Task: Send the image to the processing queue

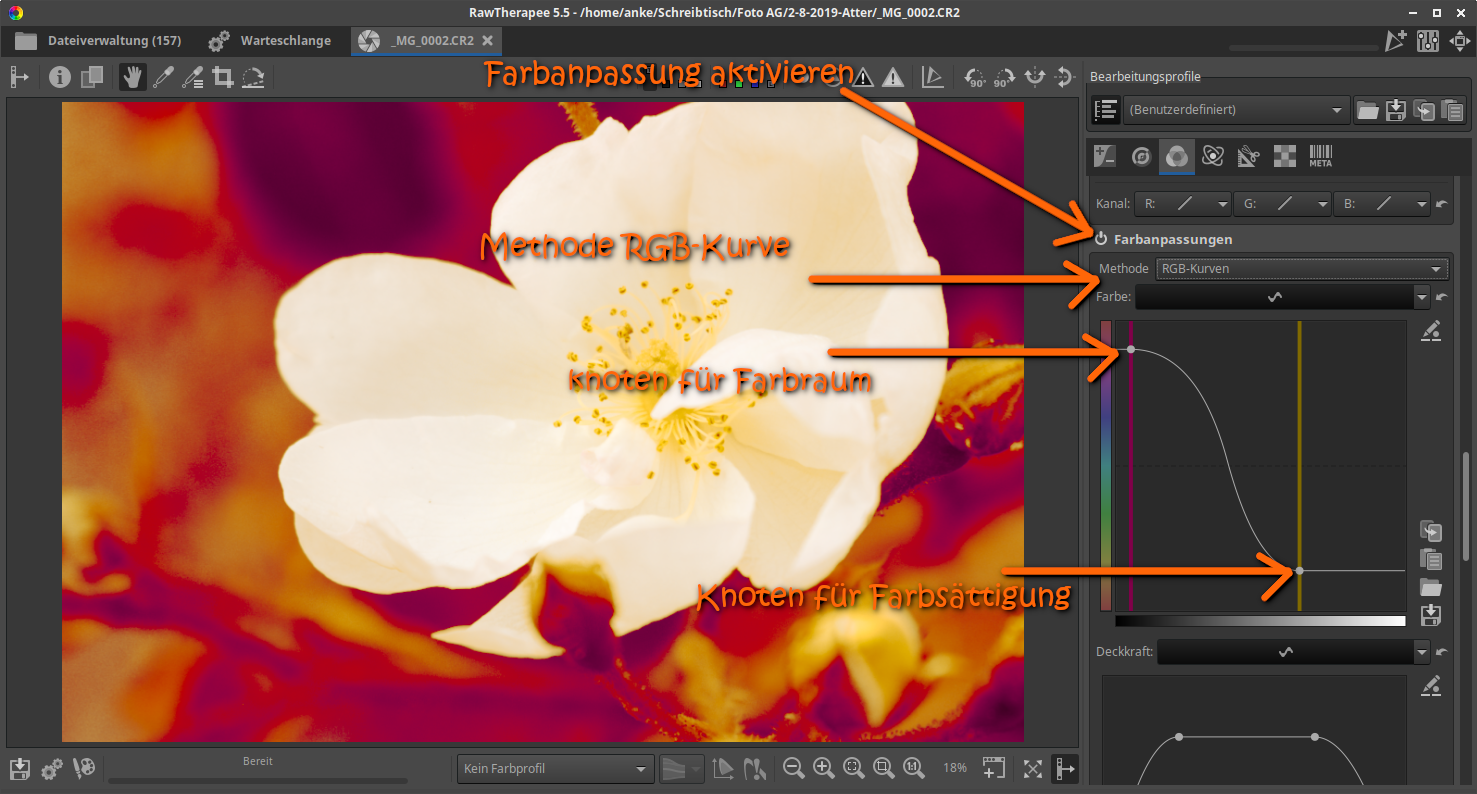Action: click(x=52, y=768)
